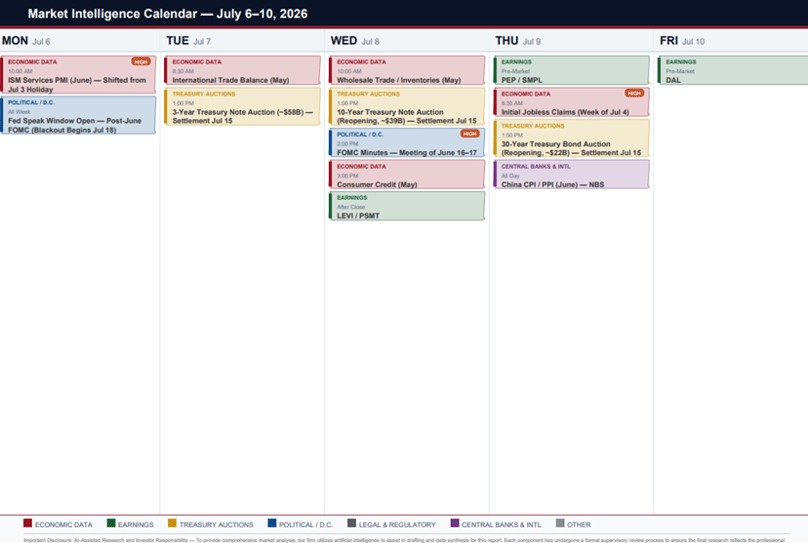
Task: Select the International Trade Balance (May) card
Action: [242, 70]
